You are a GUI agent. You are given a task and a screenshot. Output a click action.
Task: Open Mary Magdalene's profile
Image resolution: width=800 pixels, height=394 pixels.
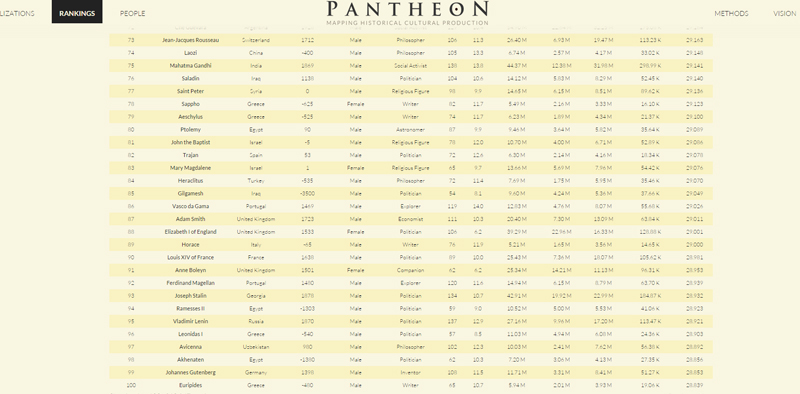(190, 168)
